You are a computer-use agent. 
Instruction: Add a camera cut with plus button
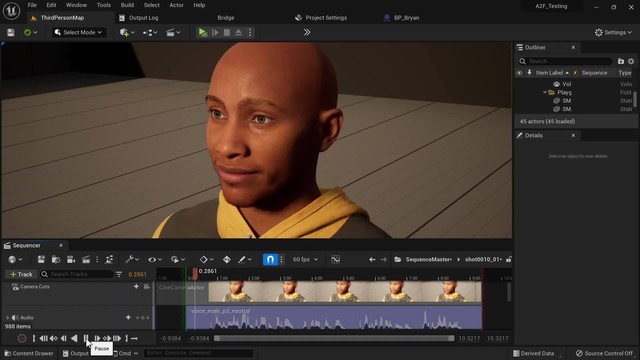136,287
